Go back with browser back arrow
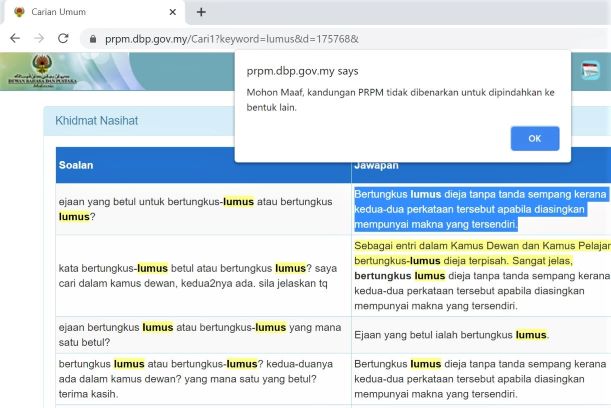Viewport: 611px width, 408px height. pos(15,38)
